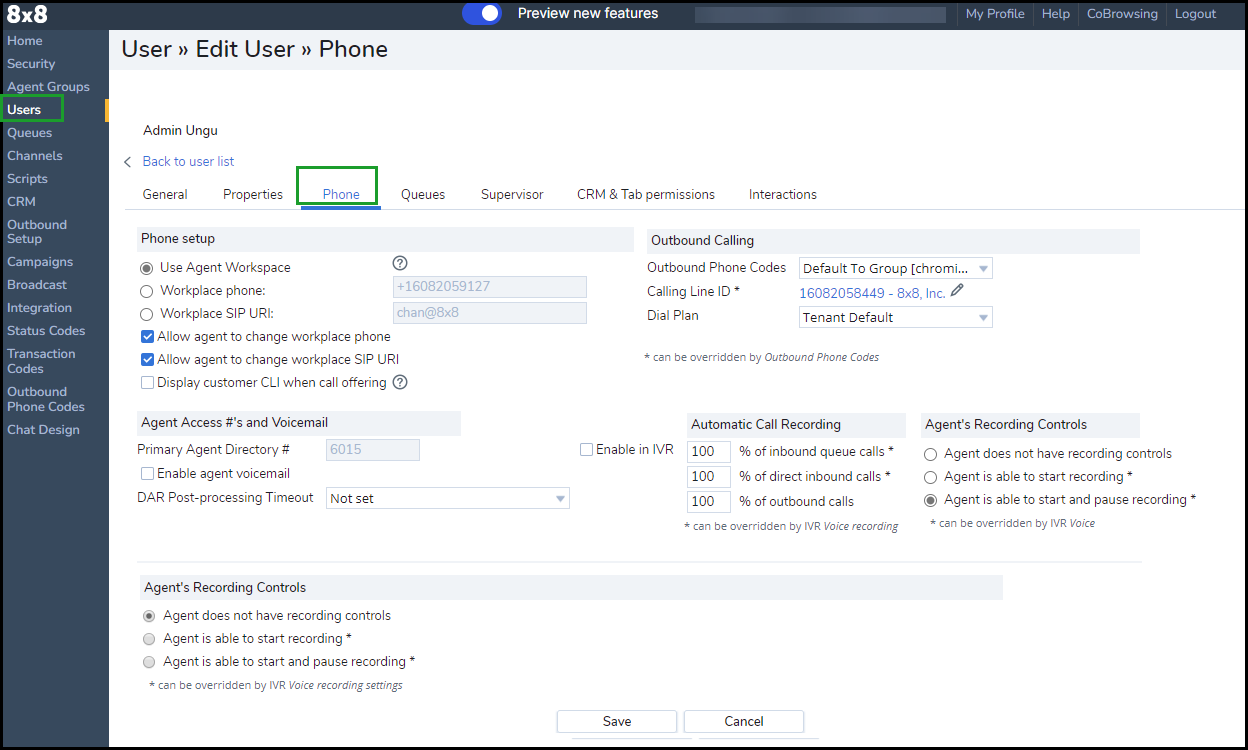Select the Use Agent Workspace radio button

coord(147,268)
